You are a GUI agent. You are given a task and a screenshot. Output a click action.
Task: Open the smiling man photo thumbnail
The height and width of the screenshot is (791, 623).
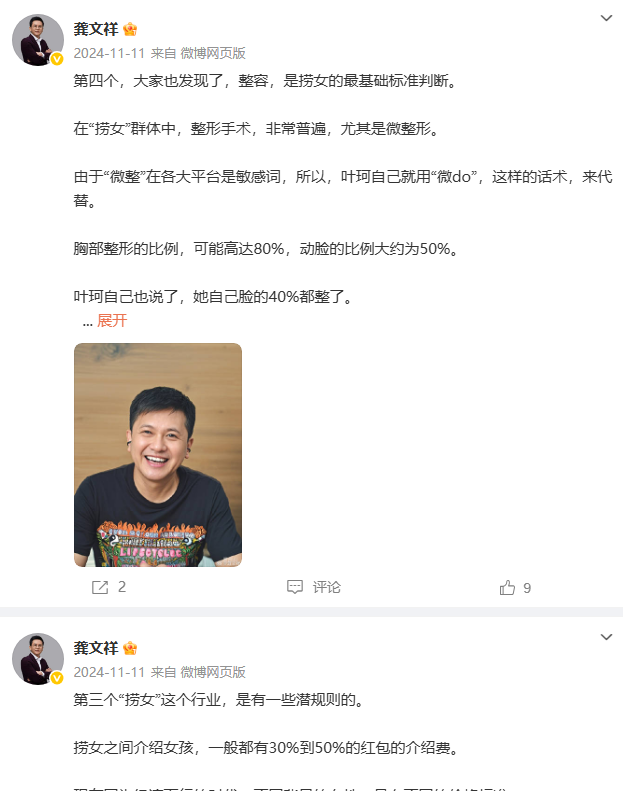[158, 455]
